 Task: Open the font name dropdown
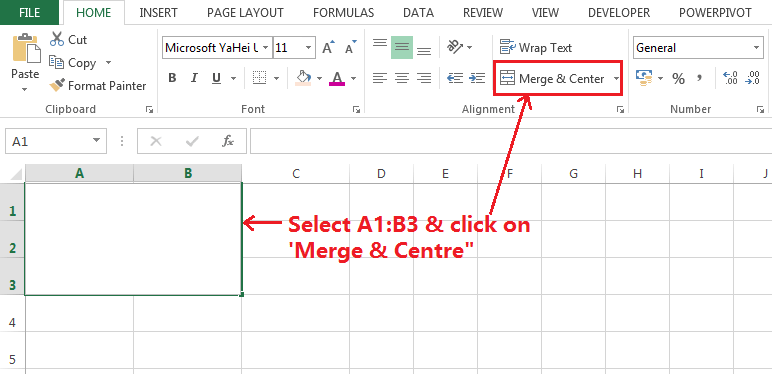tap(265, 48)
